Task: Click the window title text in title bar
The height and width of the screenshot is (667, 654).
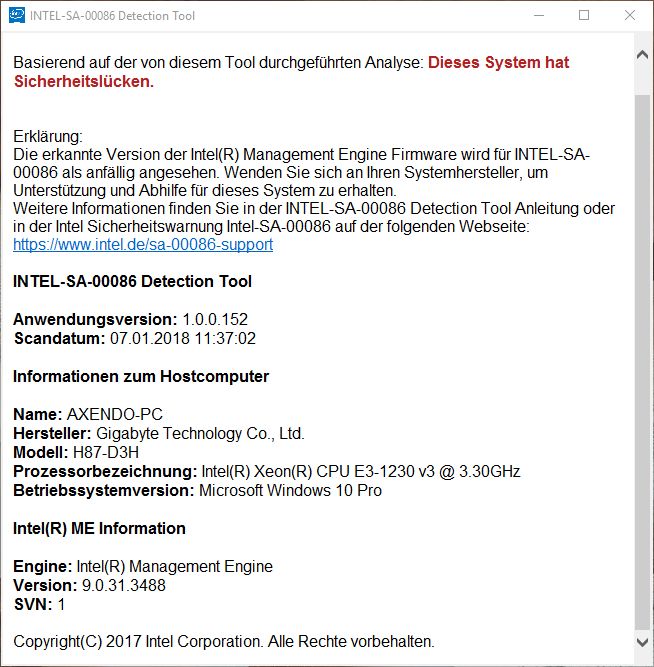Action: pyautogui.click(x=112, y=16)
